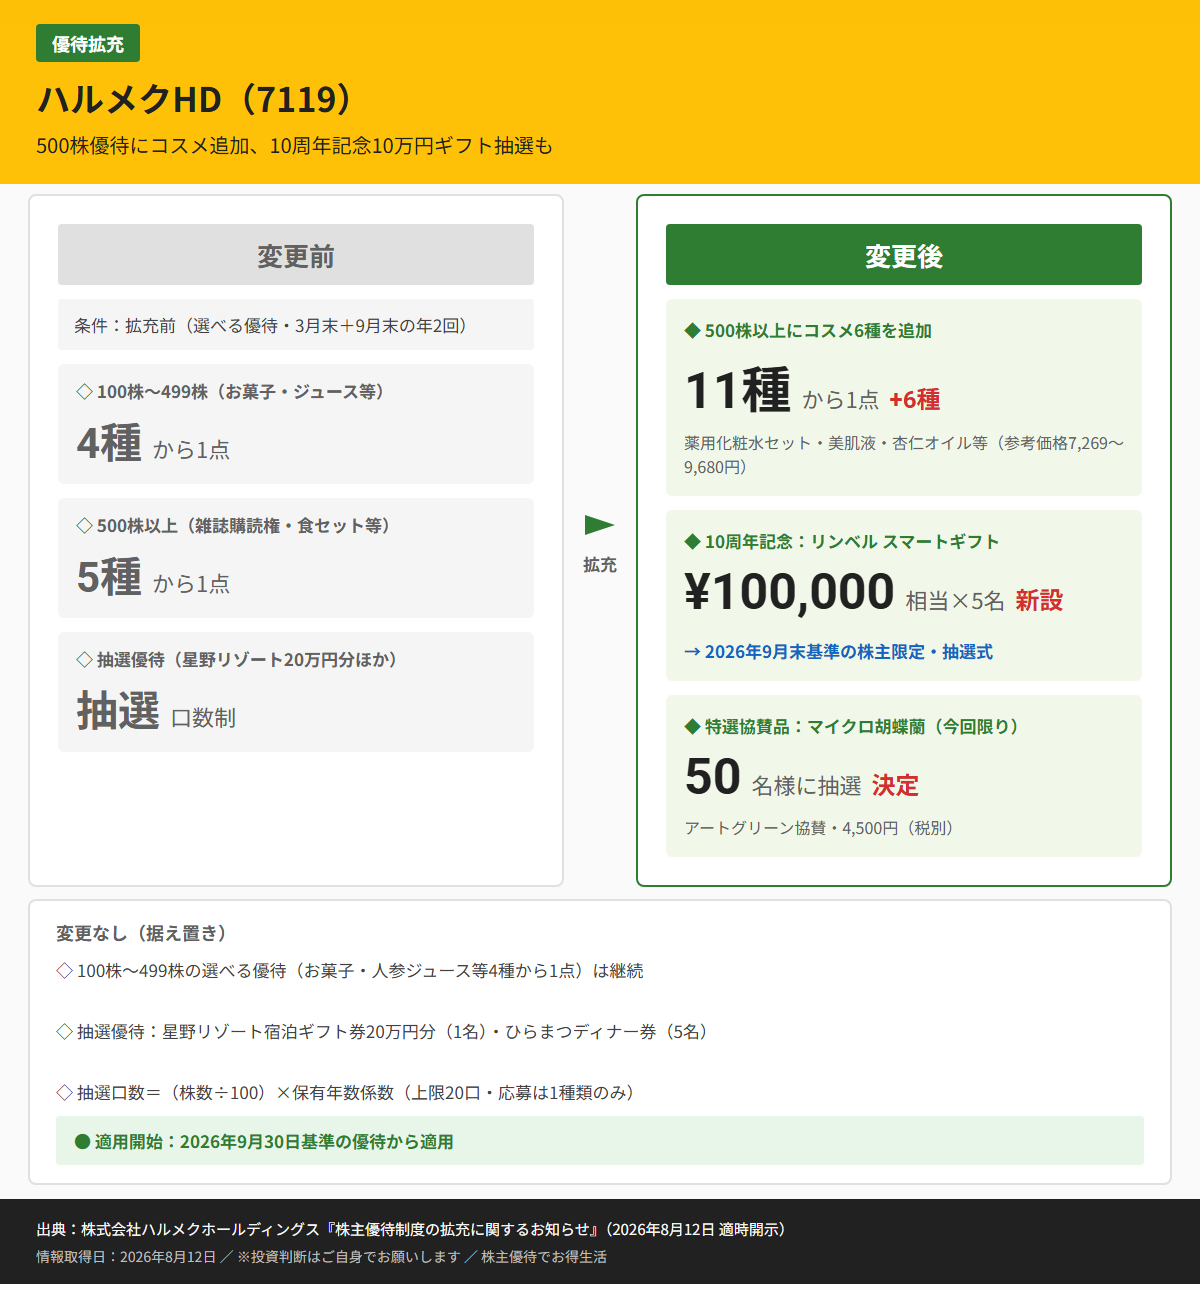Screen dimensions: 1200x1308
Task: Click footer text 情報取得日：2026年8月12日
Action: [126, 1257]
